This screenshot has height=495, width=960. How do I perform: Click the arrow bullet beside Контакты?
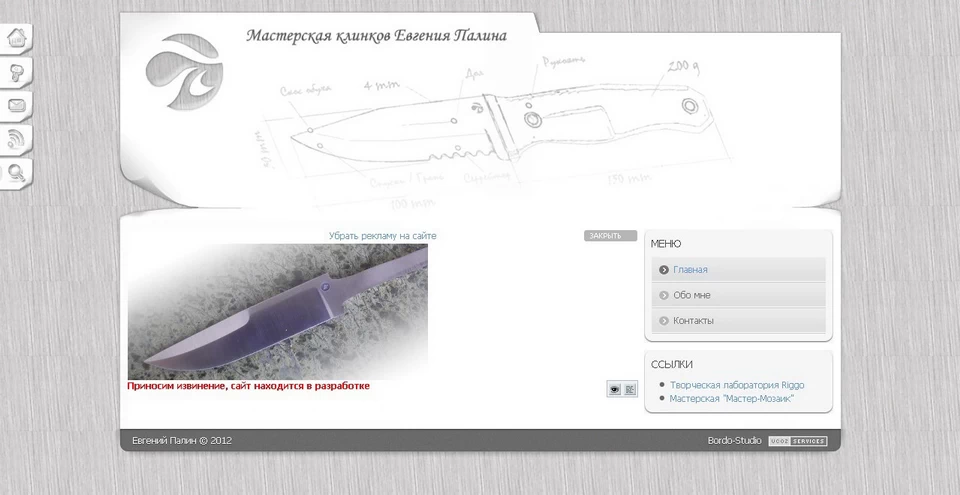point(664,321)
